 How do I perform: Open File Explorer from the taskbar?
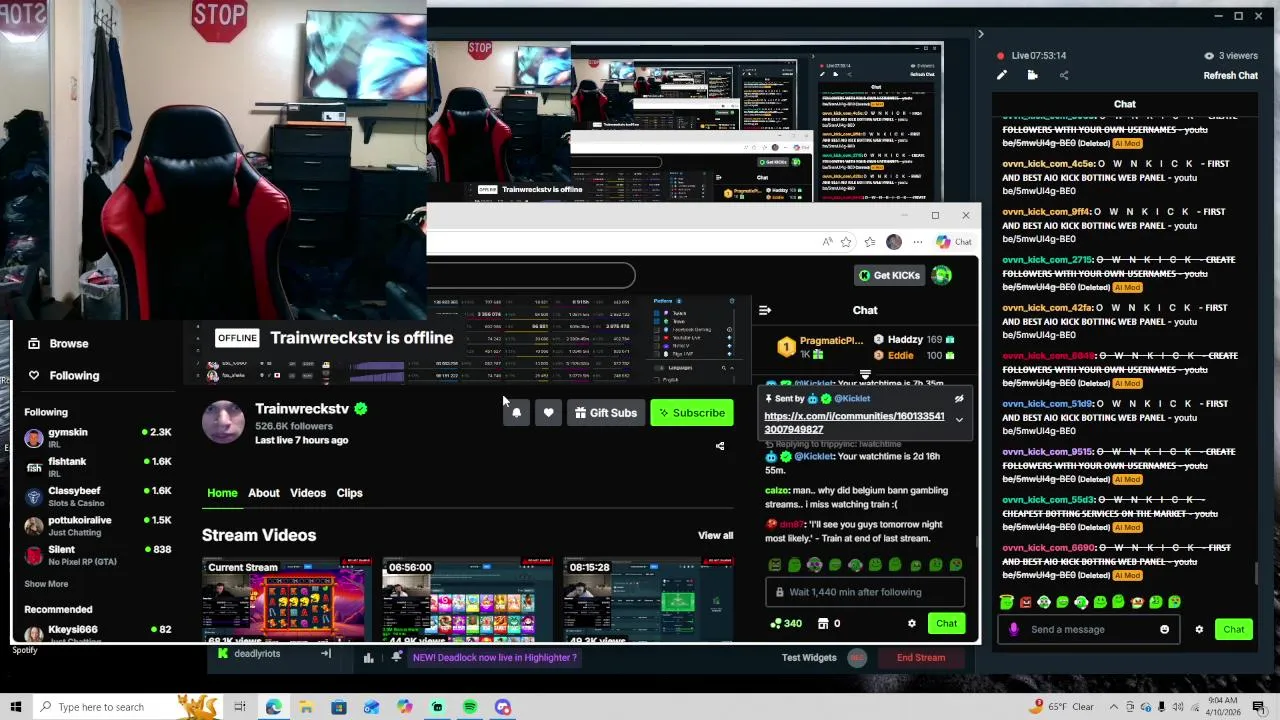click(306, 707)
